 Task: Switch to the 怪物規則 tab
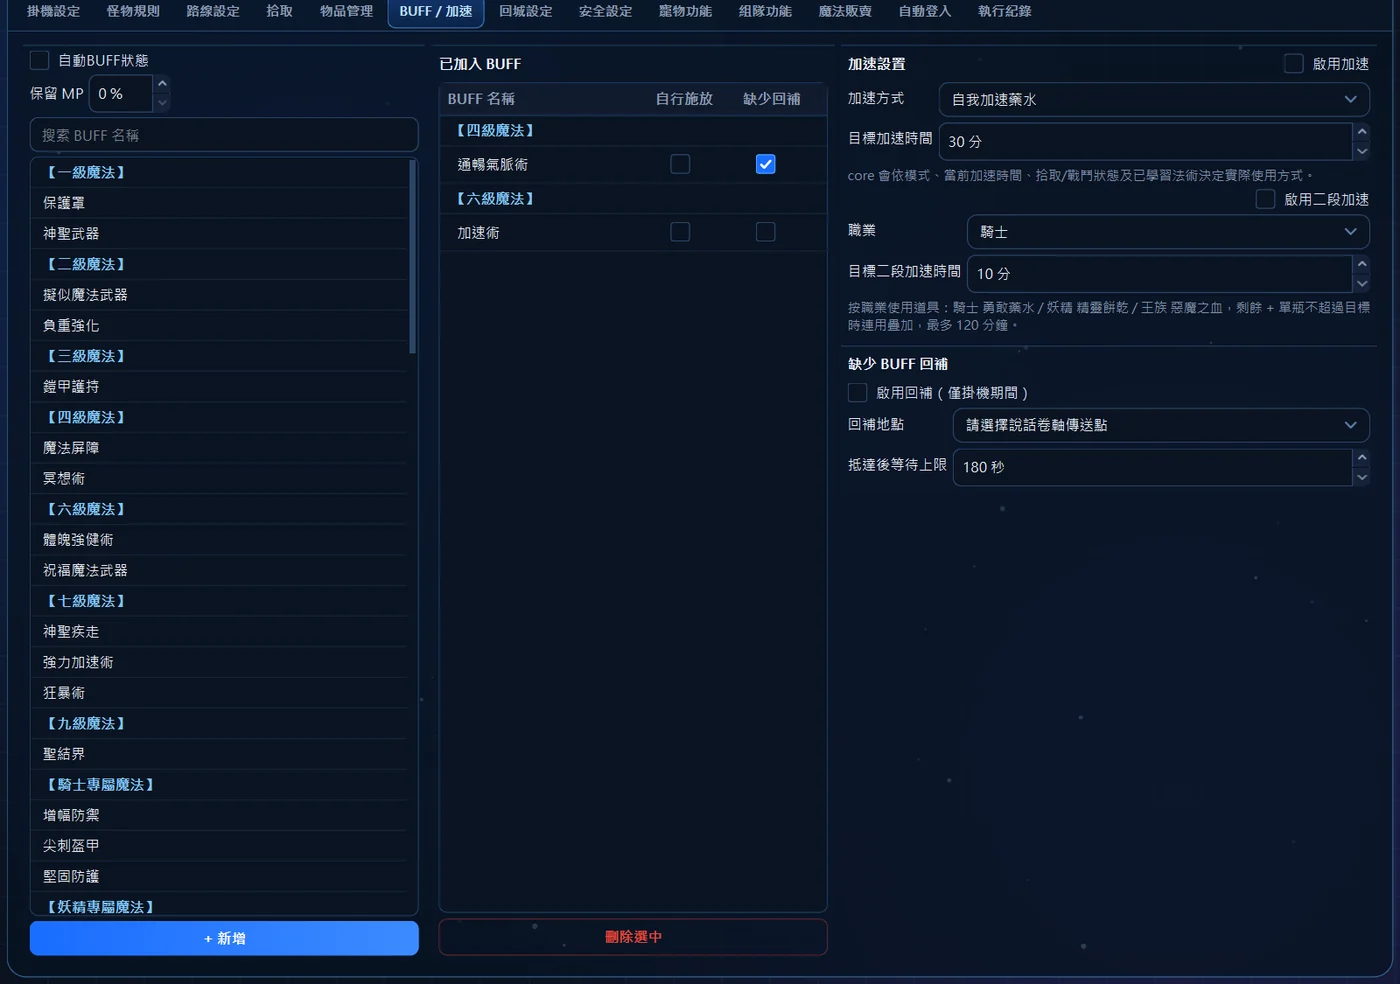click(133, 11)
